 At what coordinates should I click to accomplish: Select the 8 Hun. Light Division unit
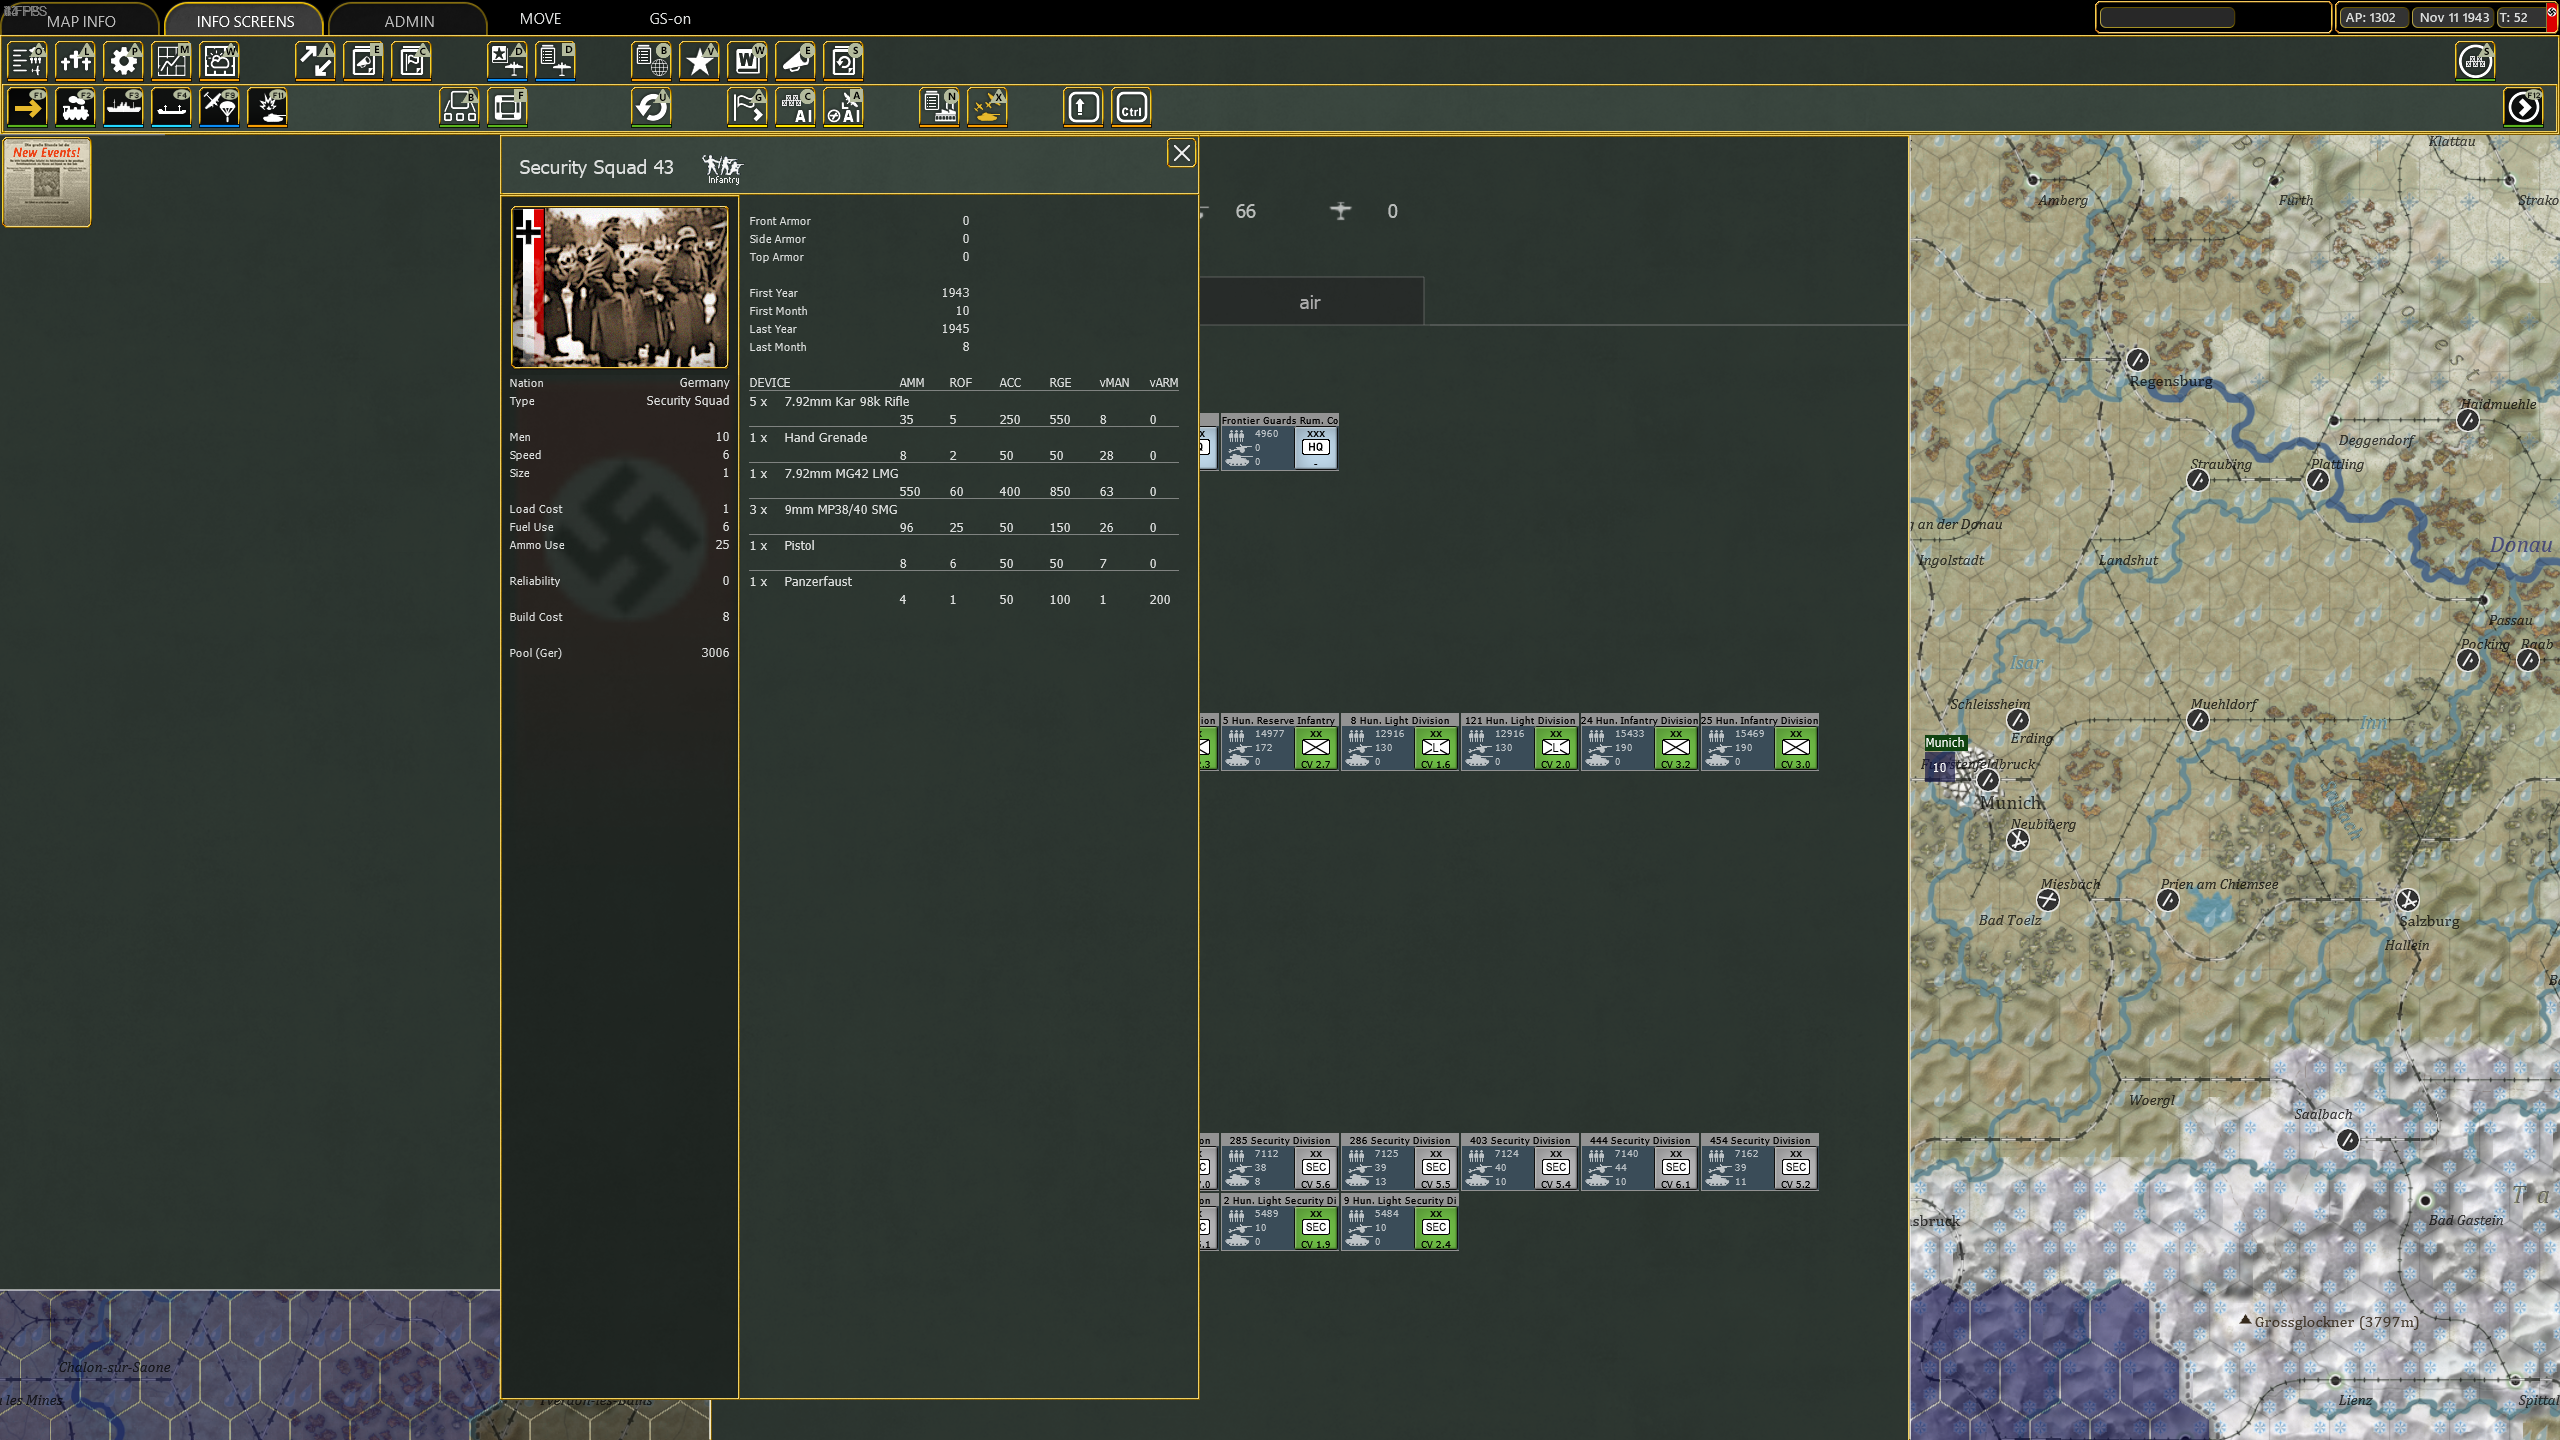click(1399, 742)
